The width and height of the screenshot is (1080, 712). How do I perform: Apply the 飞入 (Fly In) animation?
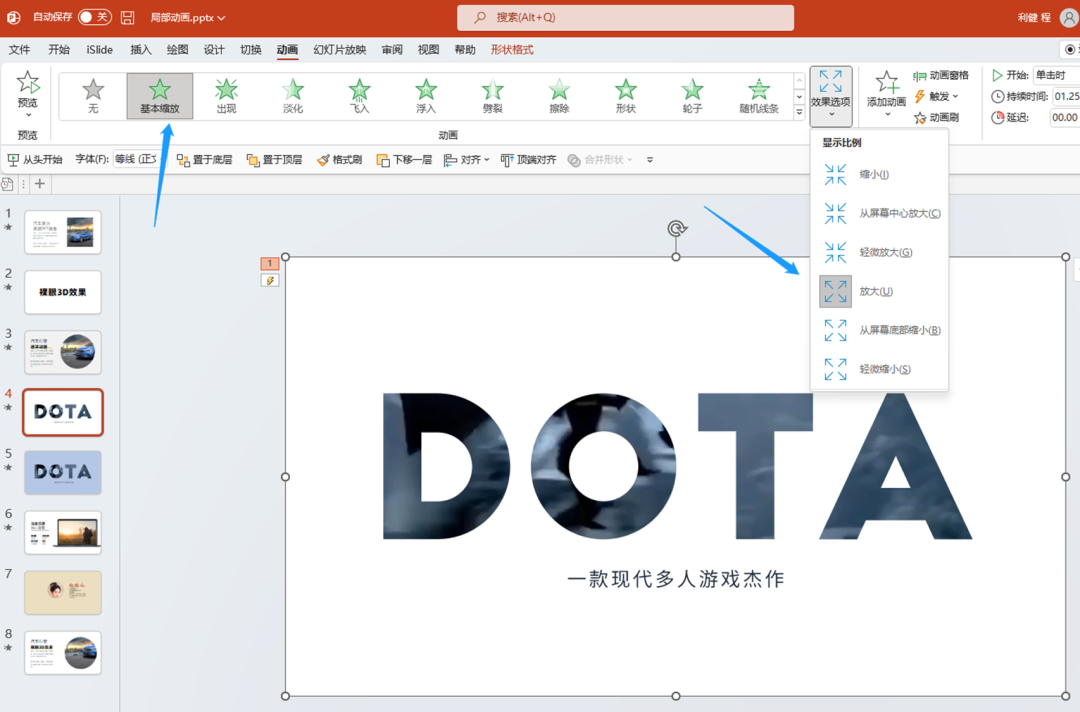(360, 96)
